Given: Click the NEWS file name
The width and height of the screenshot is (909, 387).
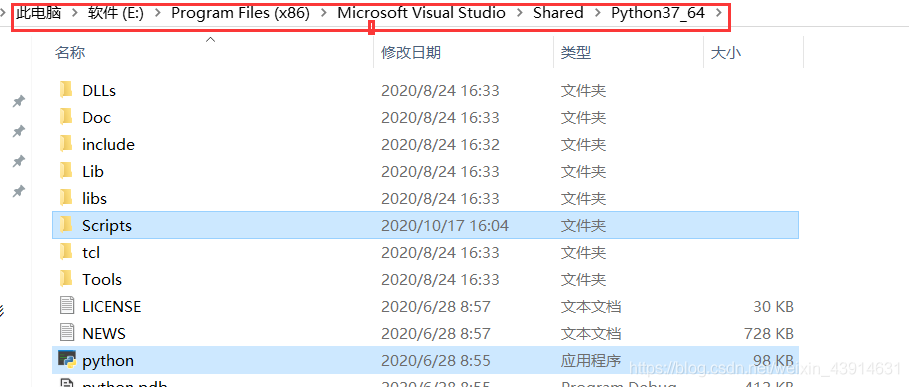Looking at the screenshot, I should click(104, 334).
